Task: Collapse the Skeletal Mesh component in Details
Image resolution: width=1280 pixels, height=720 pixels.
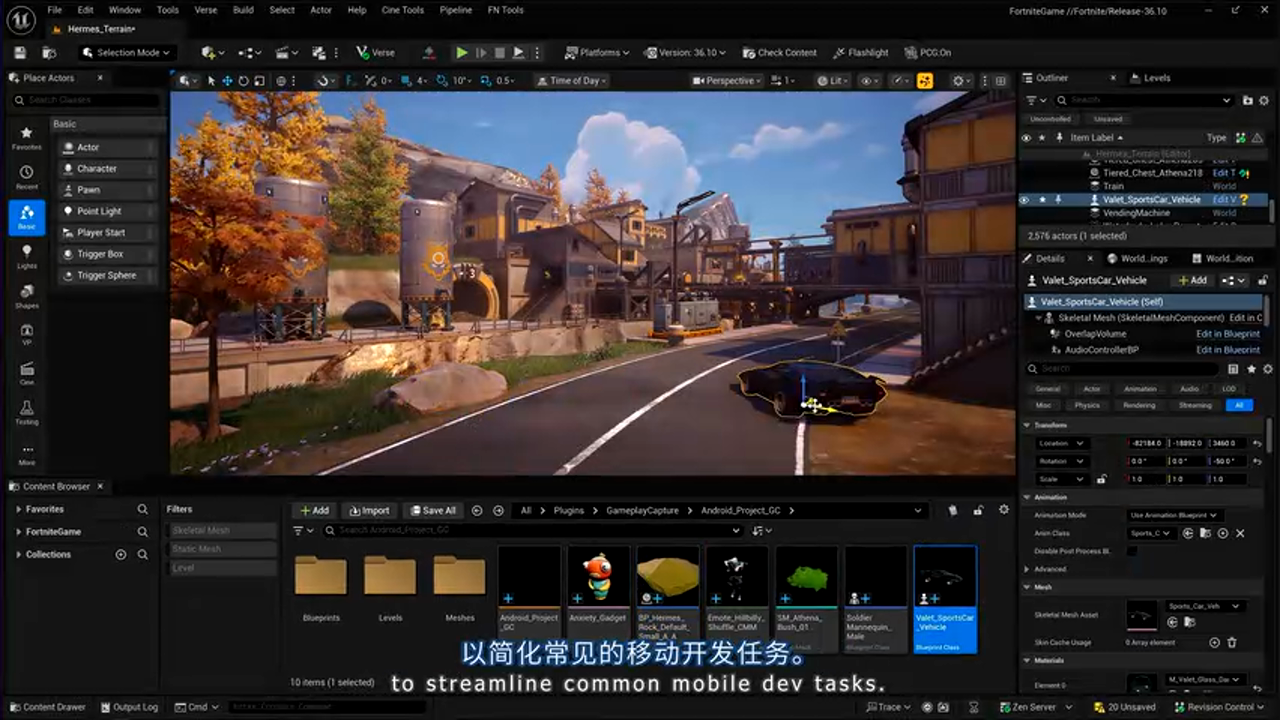Action: pyautogui.click(x=1036, y=317)
